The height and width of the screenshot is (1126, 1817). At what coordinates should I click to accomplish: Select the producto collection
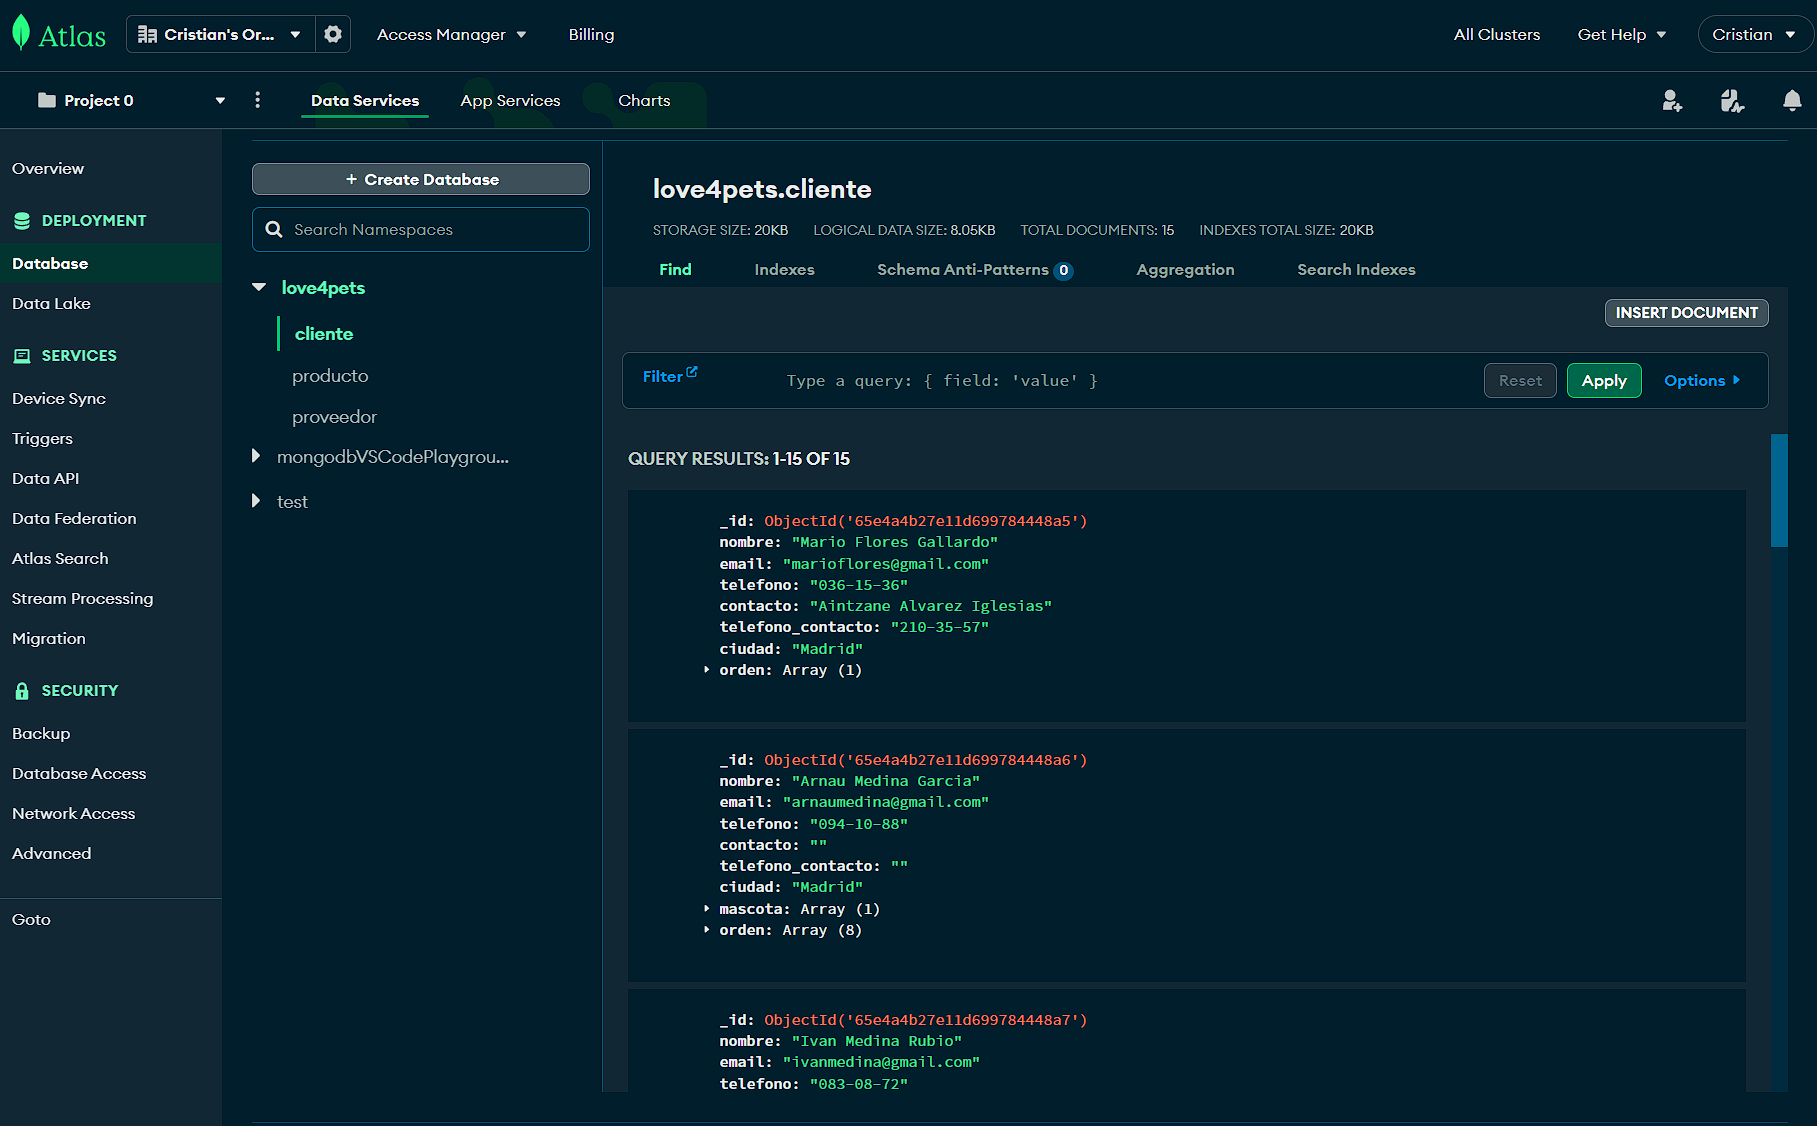[330, 375]
